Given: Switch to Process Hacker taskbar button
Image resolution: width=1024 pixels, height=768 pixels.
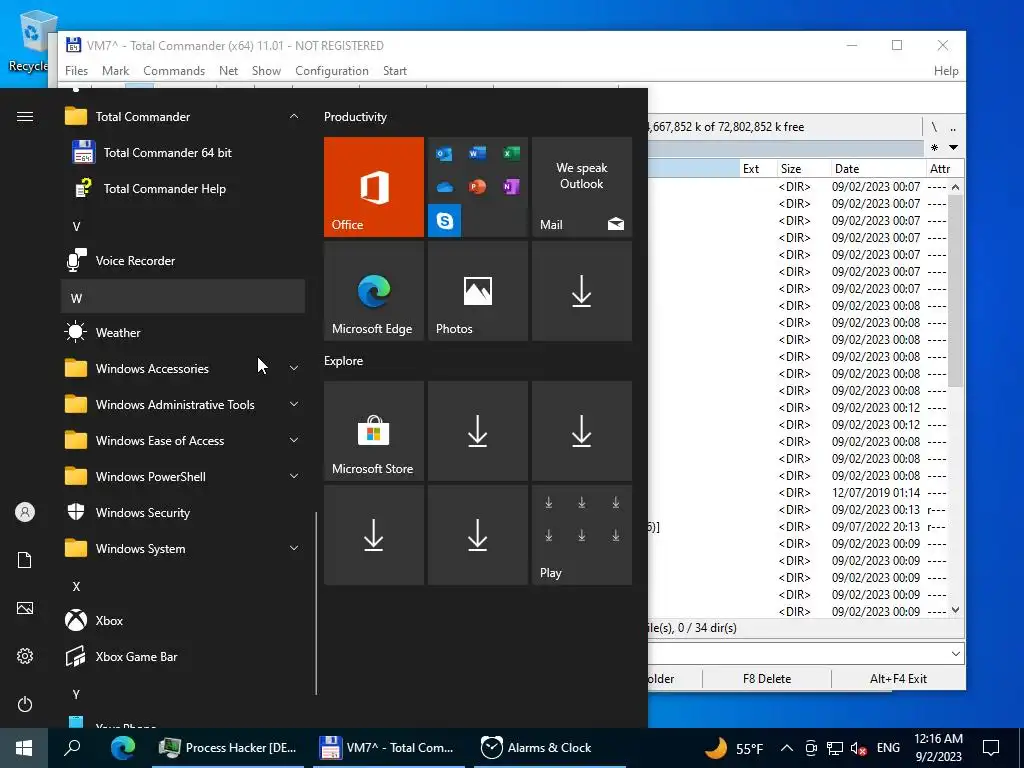Looking at the screenshot, I should 227,748.
